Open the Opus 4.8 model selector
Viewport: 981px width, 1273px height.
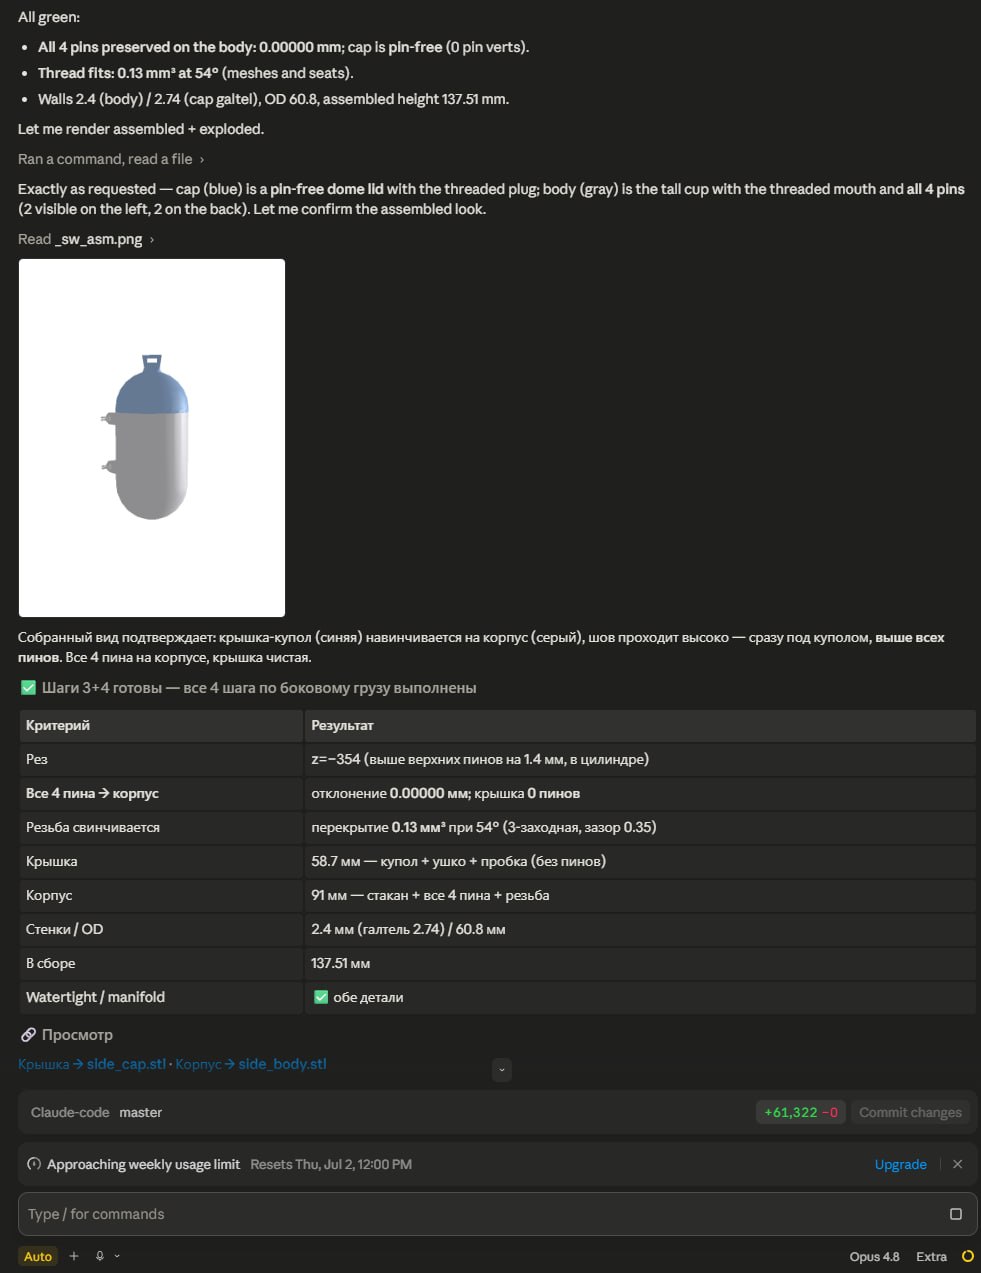tap(874, 1256)
